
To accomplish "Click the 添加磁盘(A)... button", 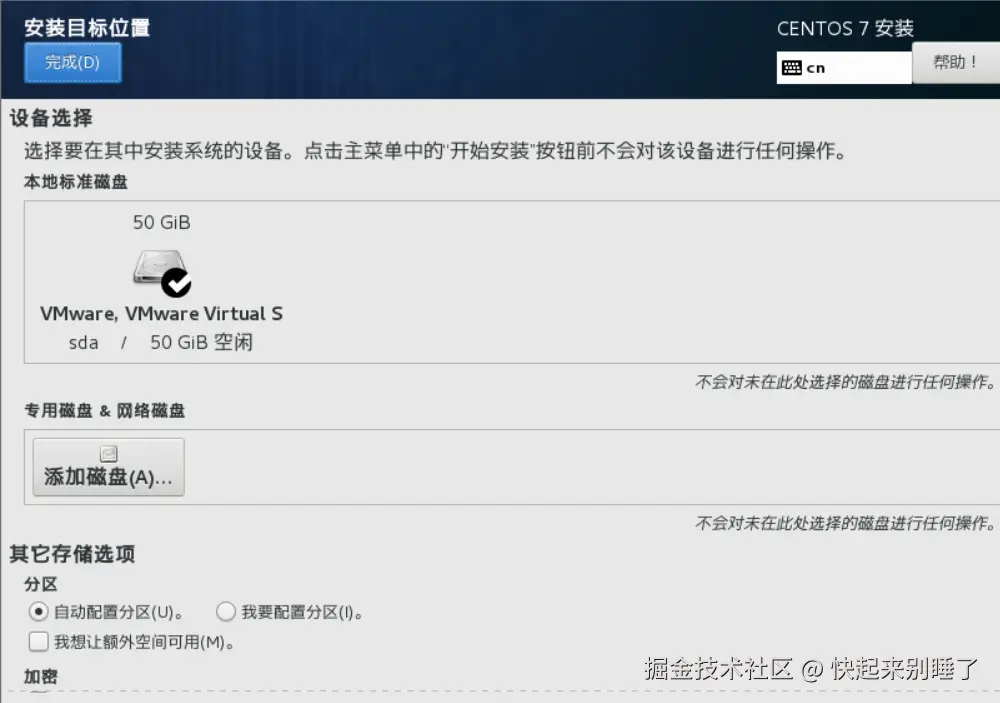I will [x=108, y=467].
